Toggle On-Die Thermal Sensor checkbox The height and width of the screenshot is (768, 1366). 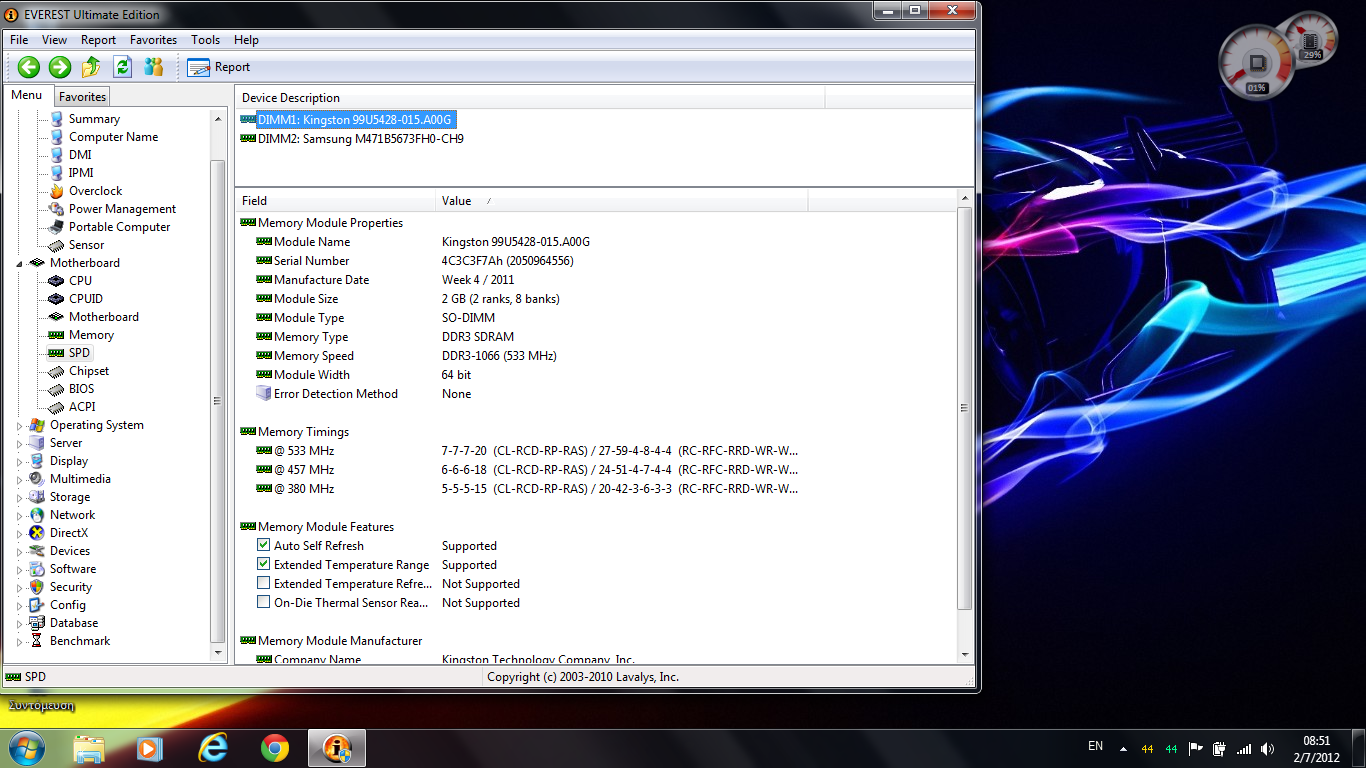(x=264, y=603)
